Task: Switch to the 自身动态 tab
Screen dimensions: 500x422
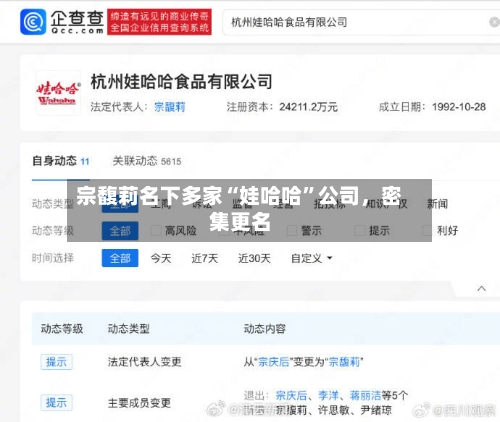Action: point(61,161)
